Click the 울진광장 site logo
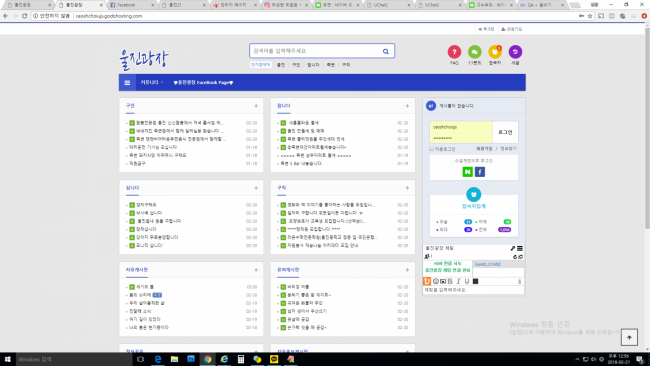The image size is (650, 366). tap(143, 59)
